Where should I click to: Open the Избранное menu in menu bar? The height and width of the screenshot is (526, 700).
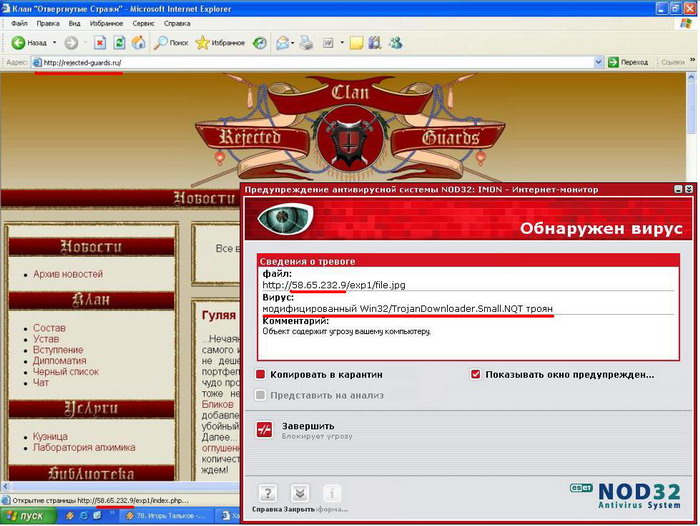[106, 23]
